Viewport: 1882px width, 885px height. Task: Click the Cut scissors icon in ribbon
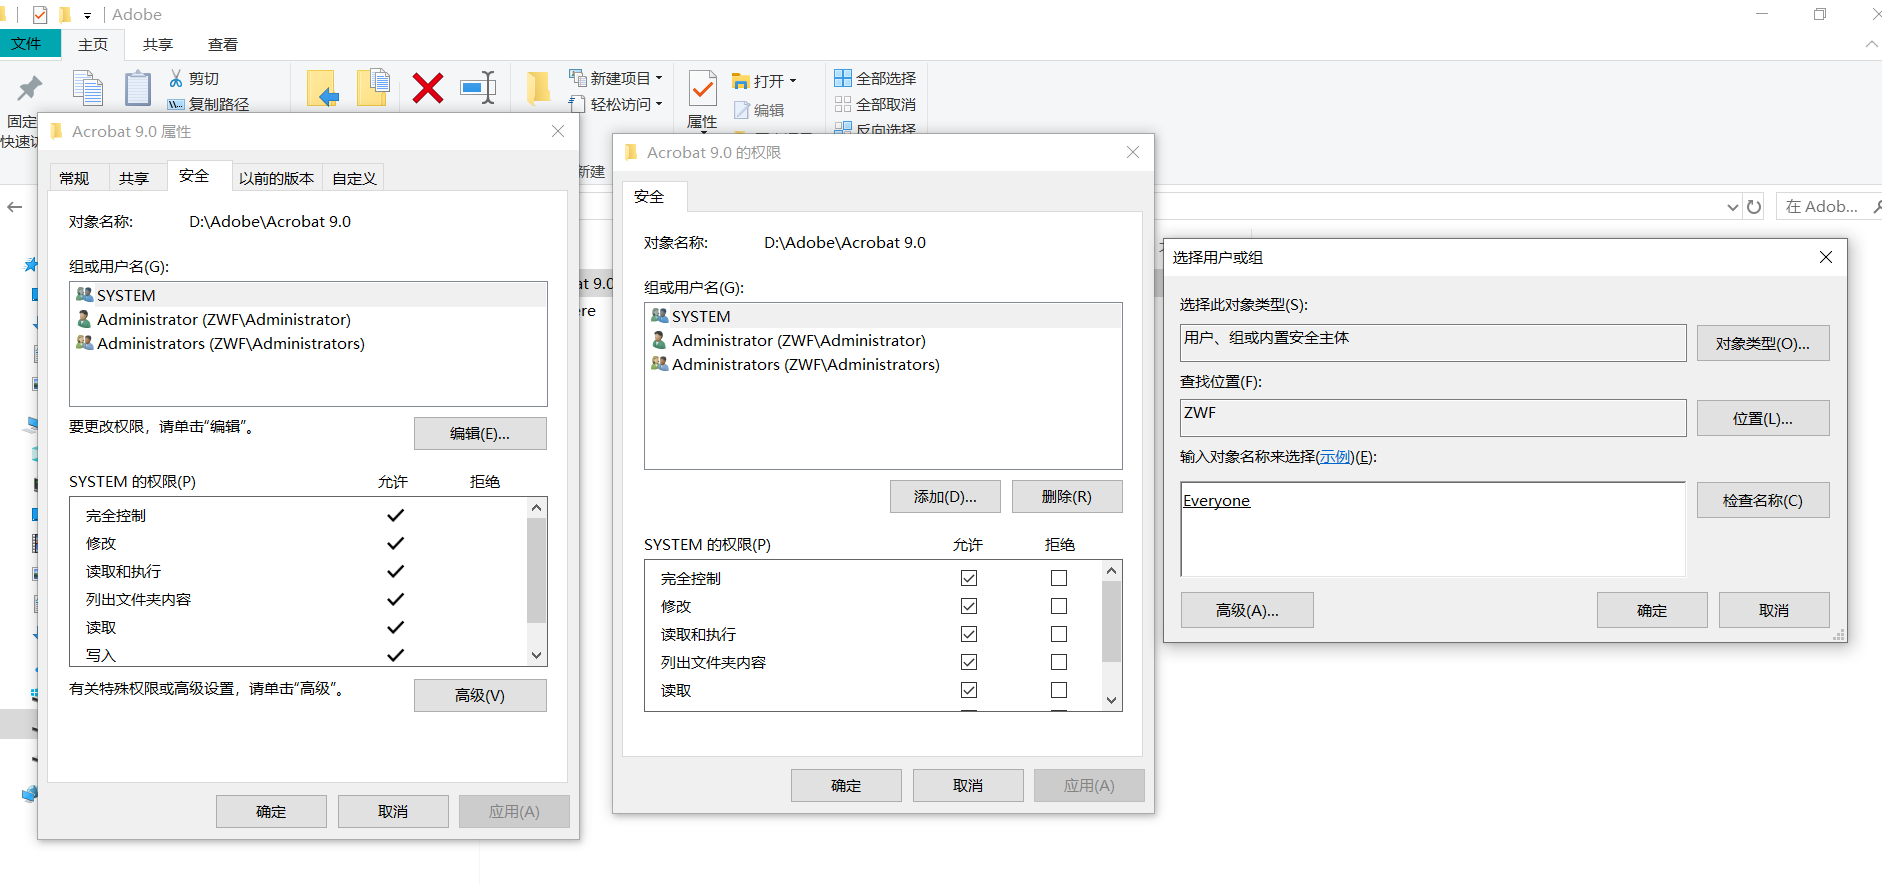pos(176,78)
